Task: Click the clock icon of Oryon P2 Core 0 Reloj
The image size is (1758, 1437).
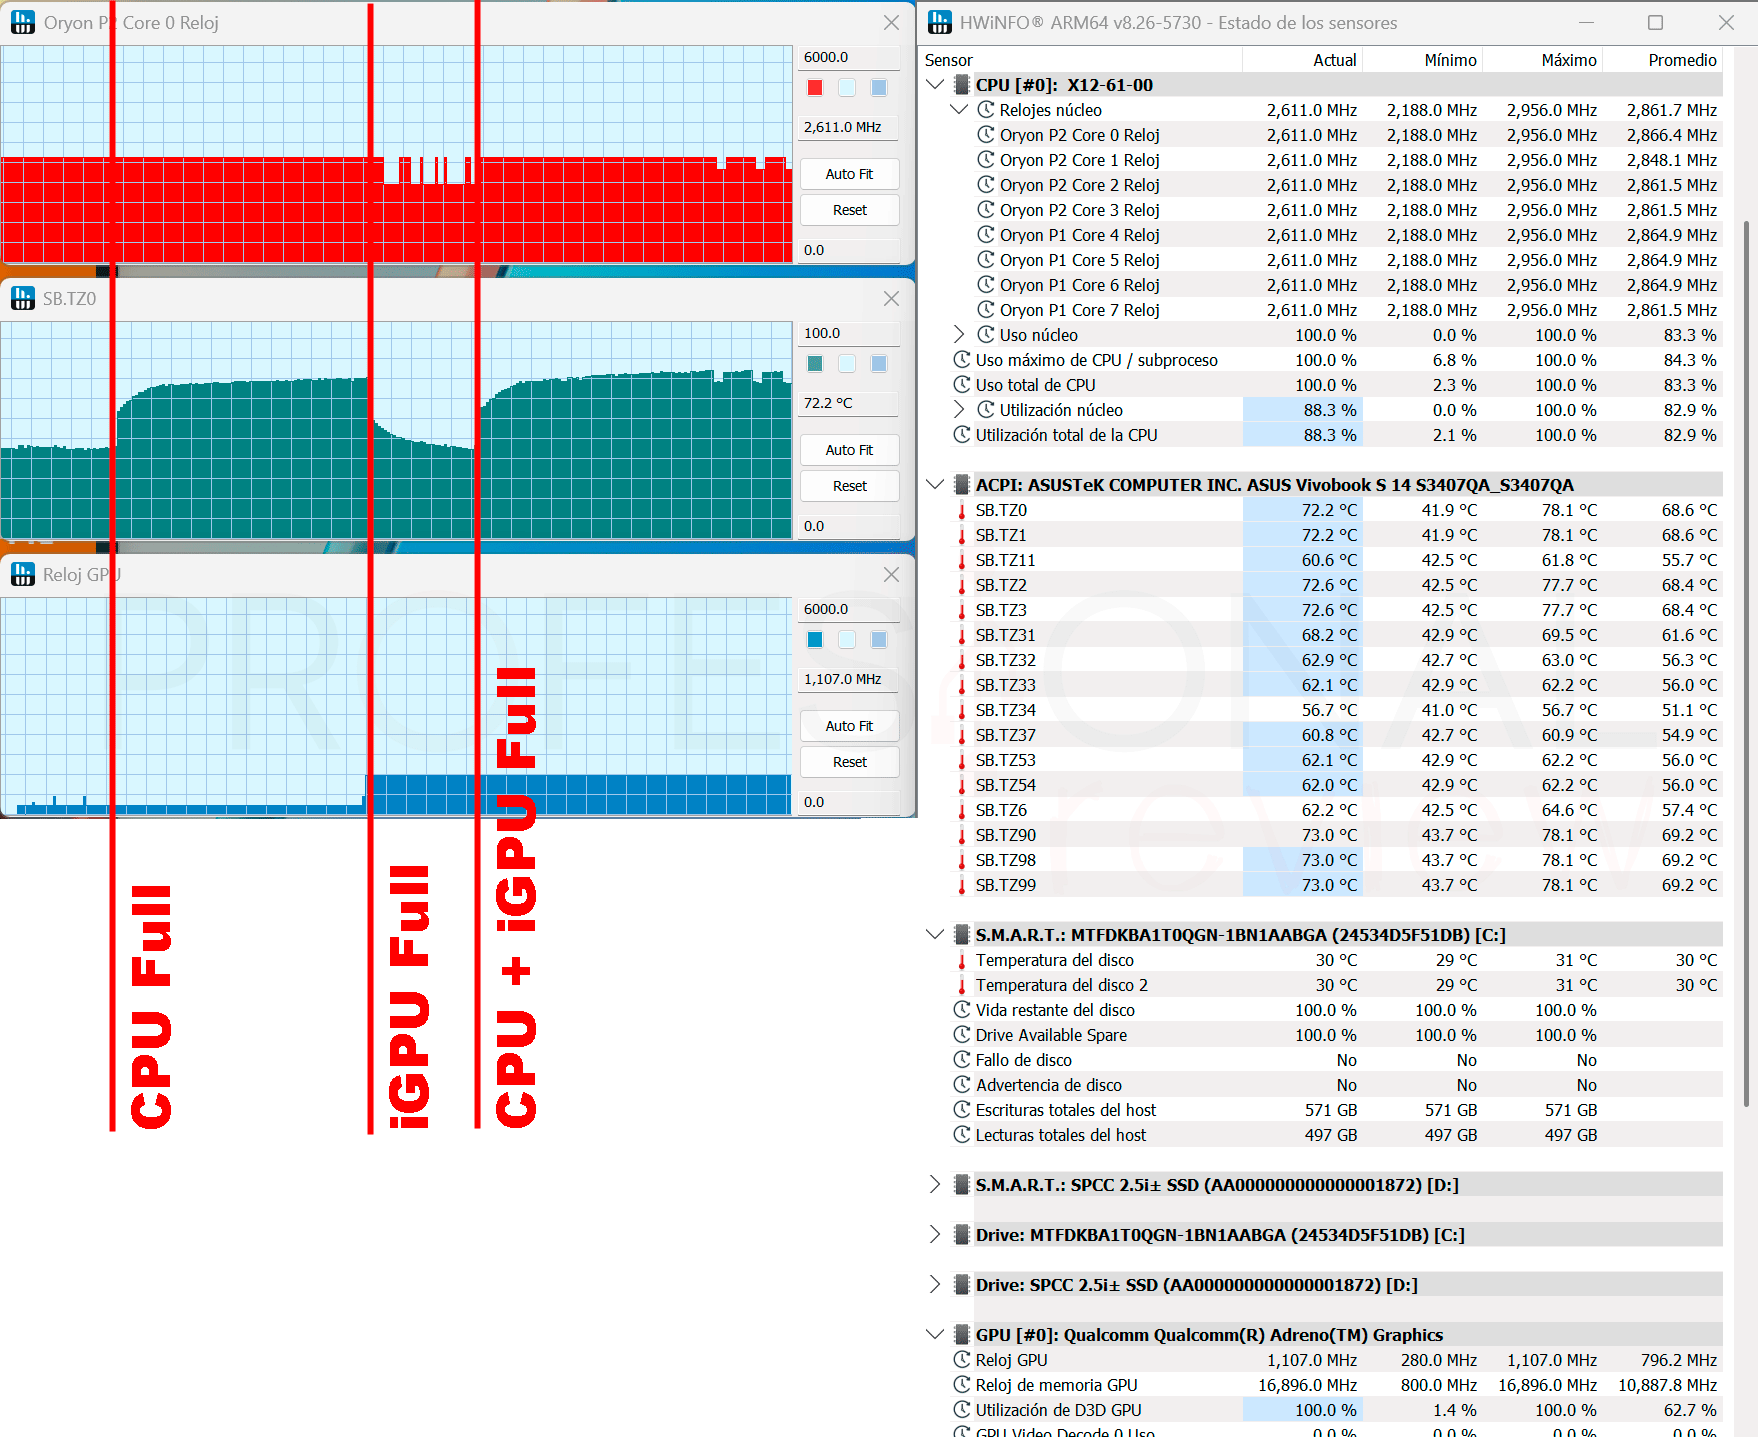Action: 986,135
